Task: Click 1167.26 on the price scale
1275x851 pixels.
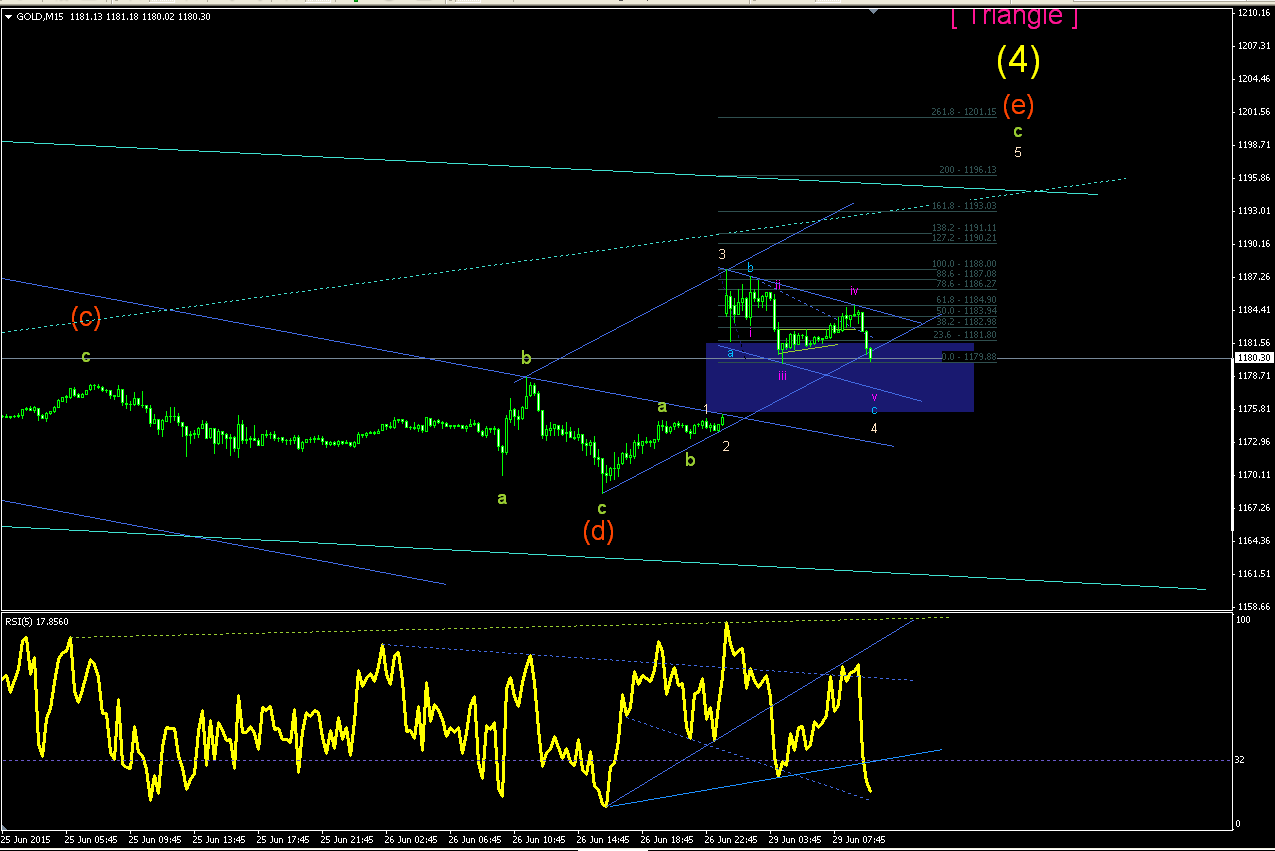Action: tap(1254, 507)
